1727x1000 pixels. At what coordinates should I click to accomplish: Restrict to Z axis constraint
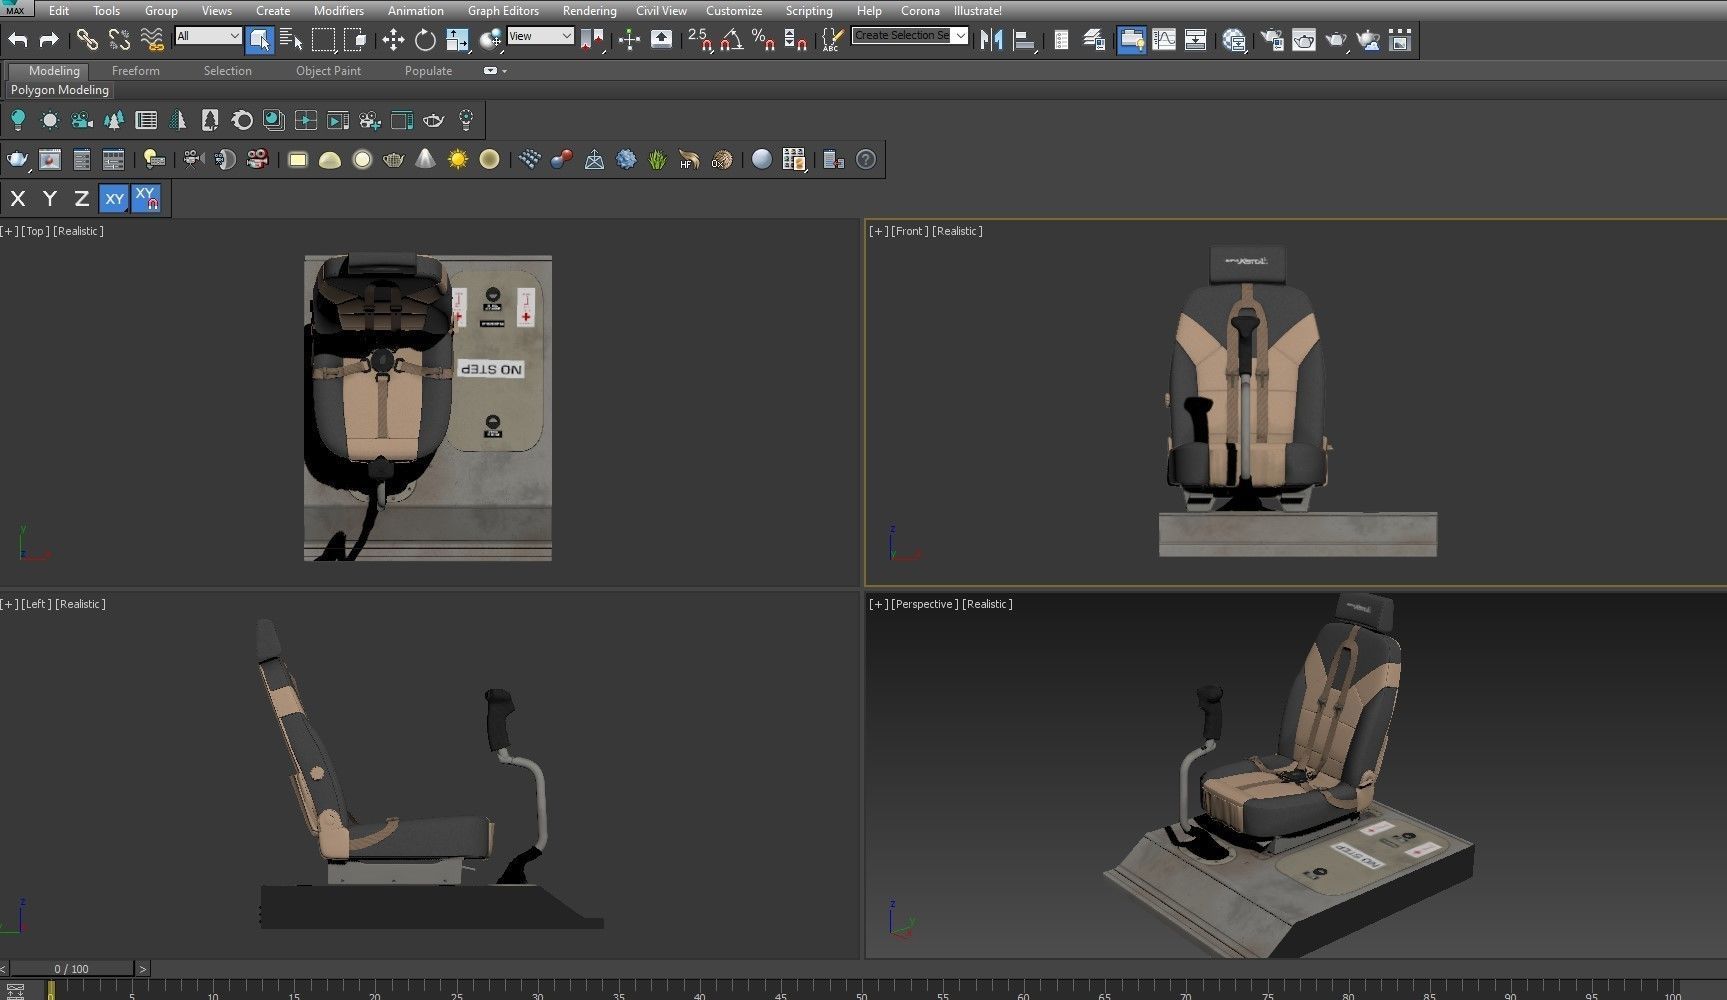[82, 199]
